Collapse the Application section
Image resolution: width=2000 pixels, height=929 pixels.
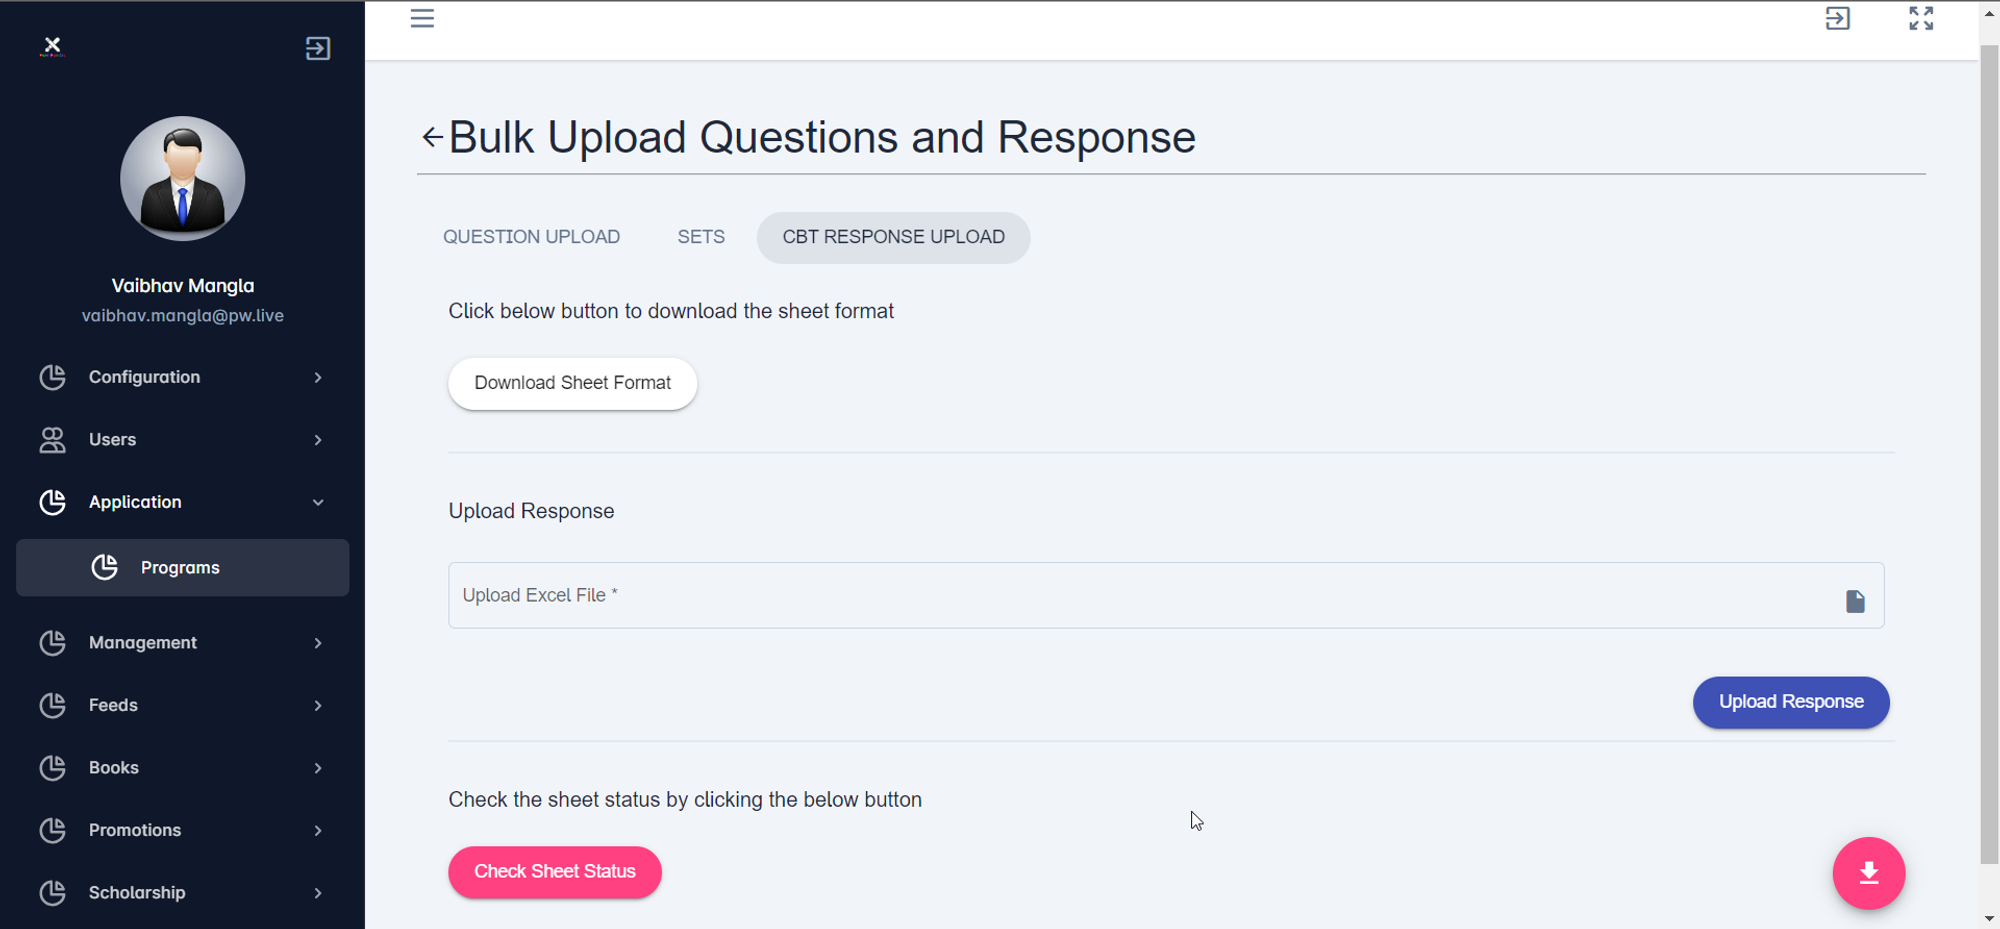point(182,502)
